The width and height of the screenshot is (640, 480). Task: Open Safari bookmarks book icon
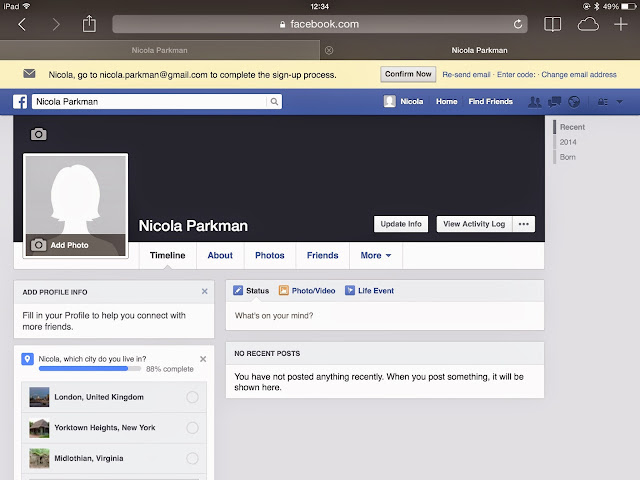tap(552, 24)
